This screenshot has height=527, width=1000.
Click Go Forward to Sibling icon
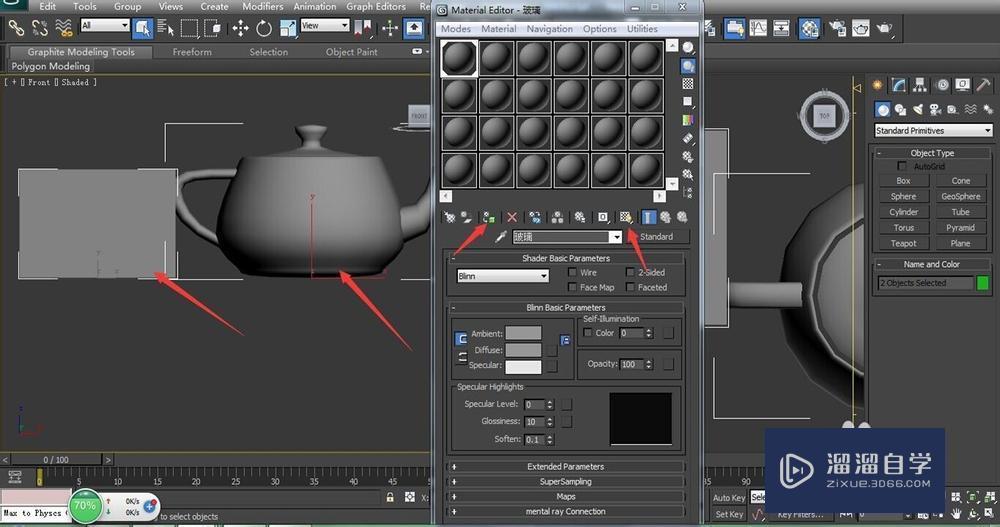682,218
